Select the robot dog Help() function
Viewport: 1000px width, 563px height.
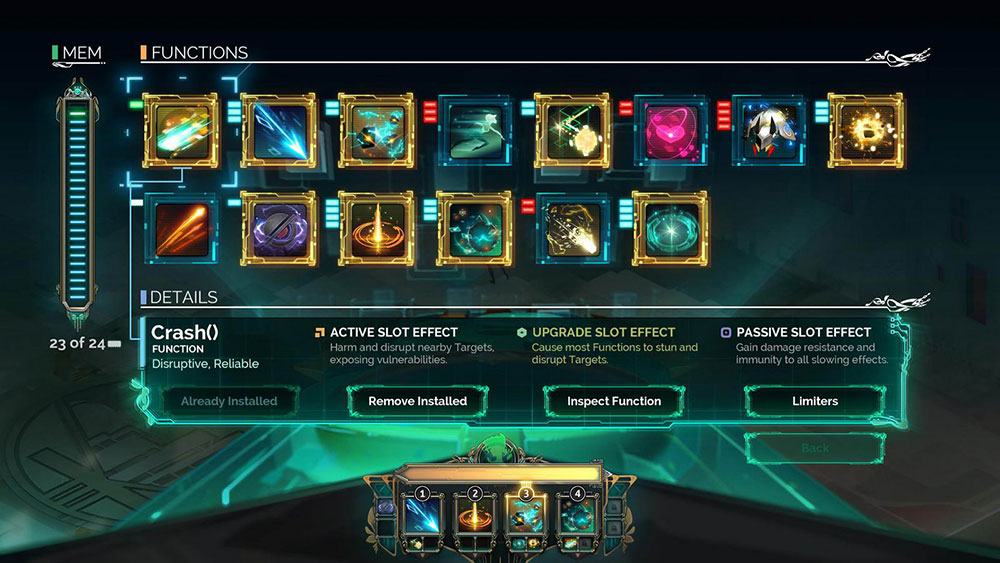[768, 131]
